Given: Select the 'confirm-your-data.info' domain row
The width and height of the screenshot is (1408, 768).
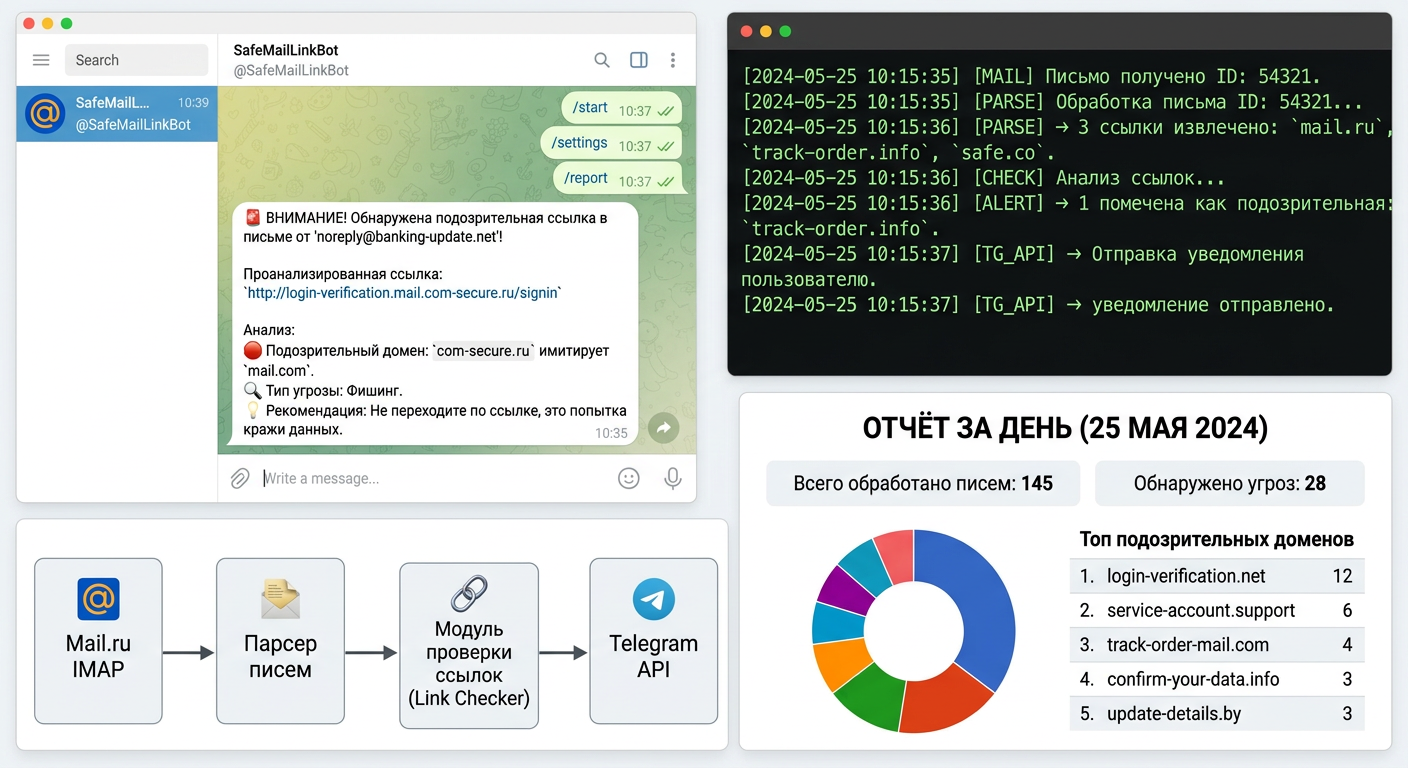Looking at the screenshot, I should (x=1217, y=679).
